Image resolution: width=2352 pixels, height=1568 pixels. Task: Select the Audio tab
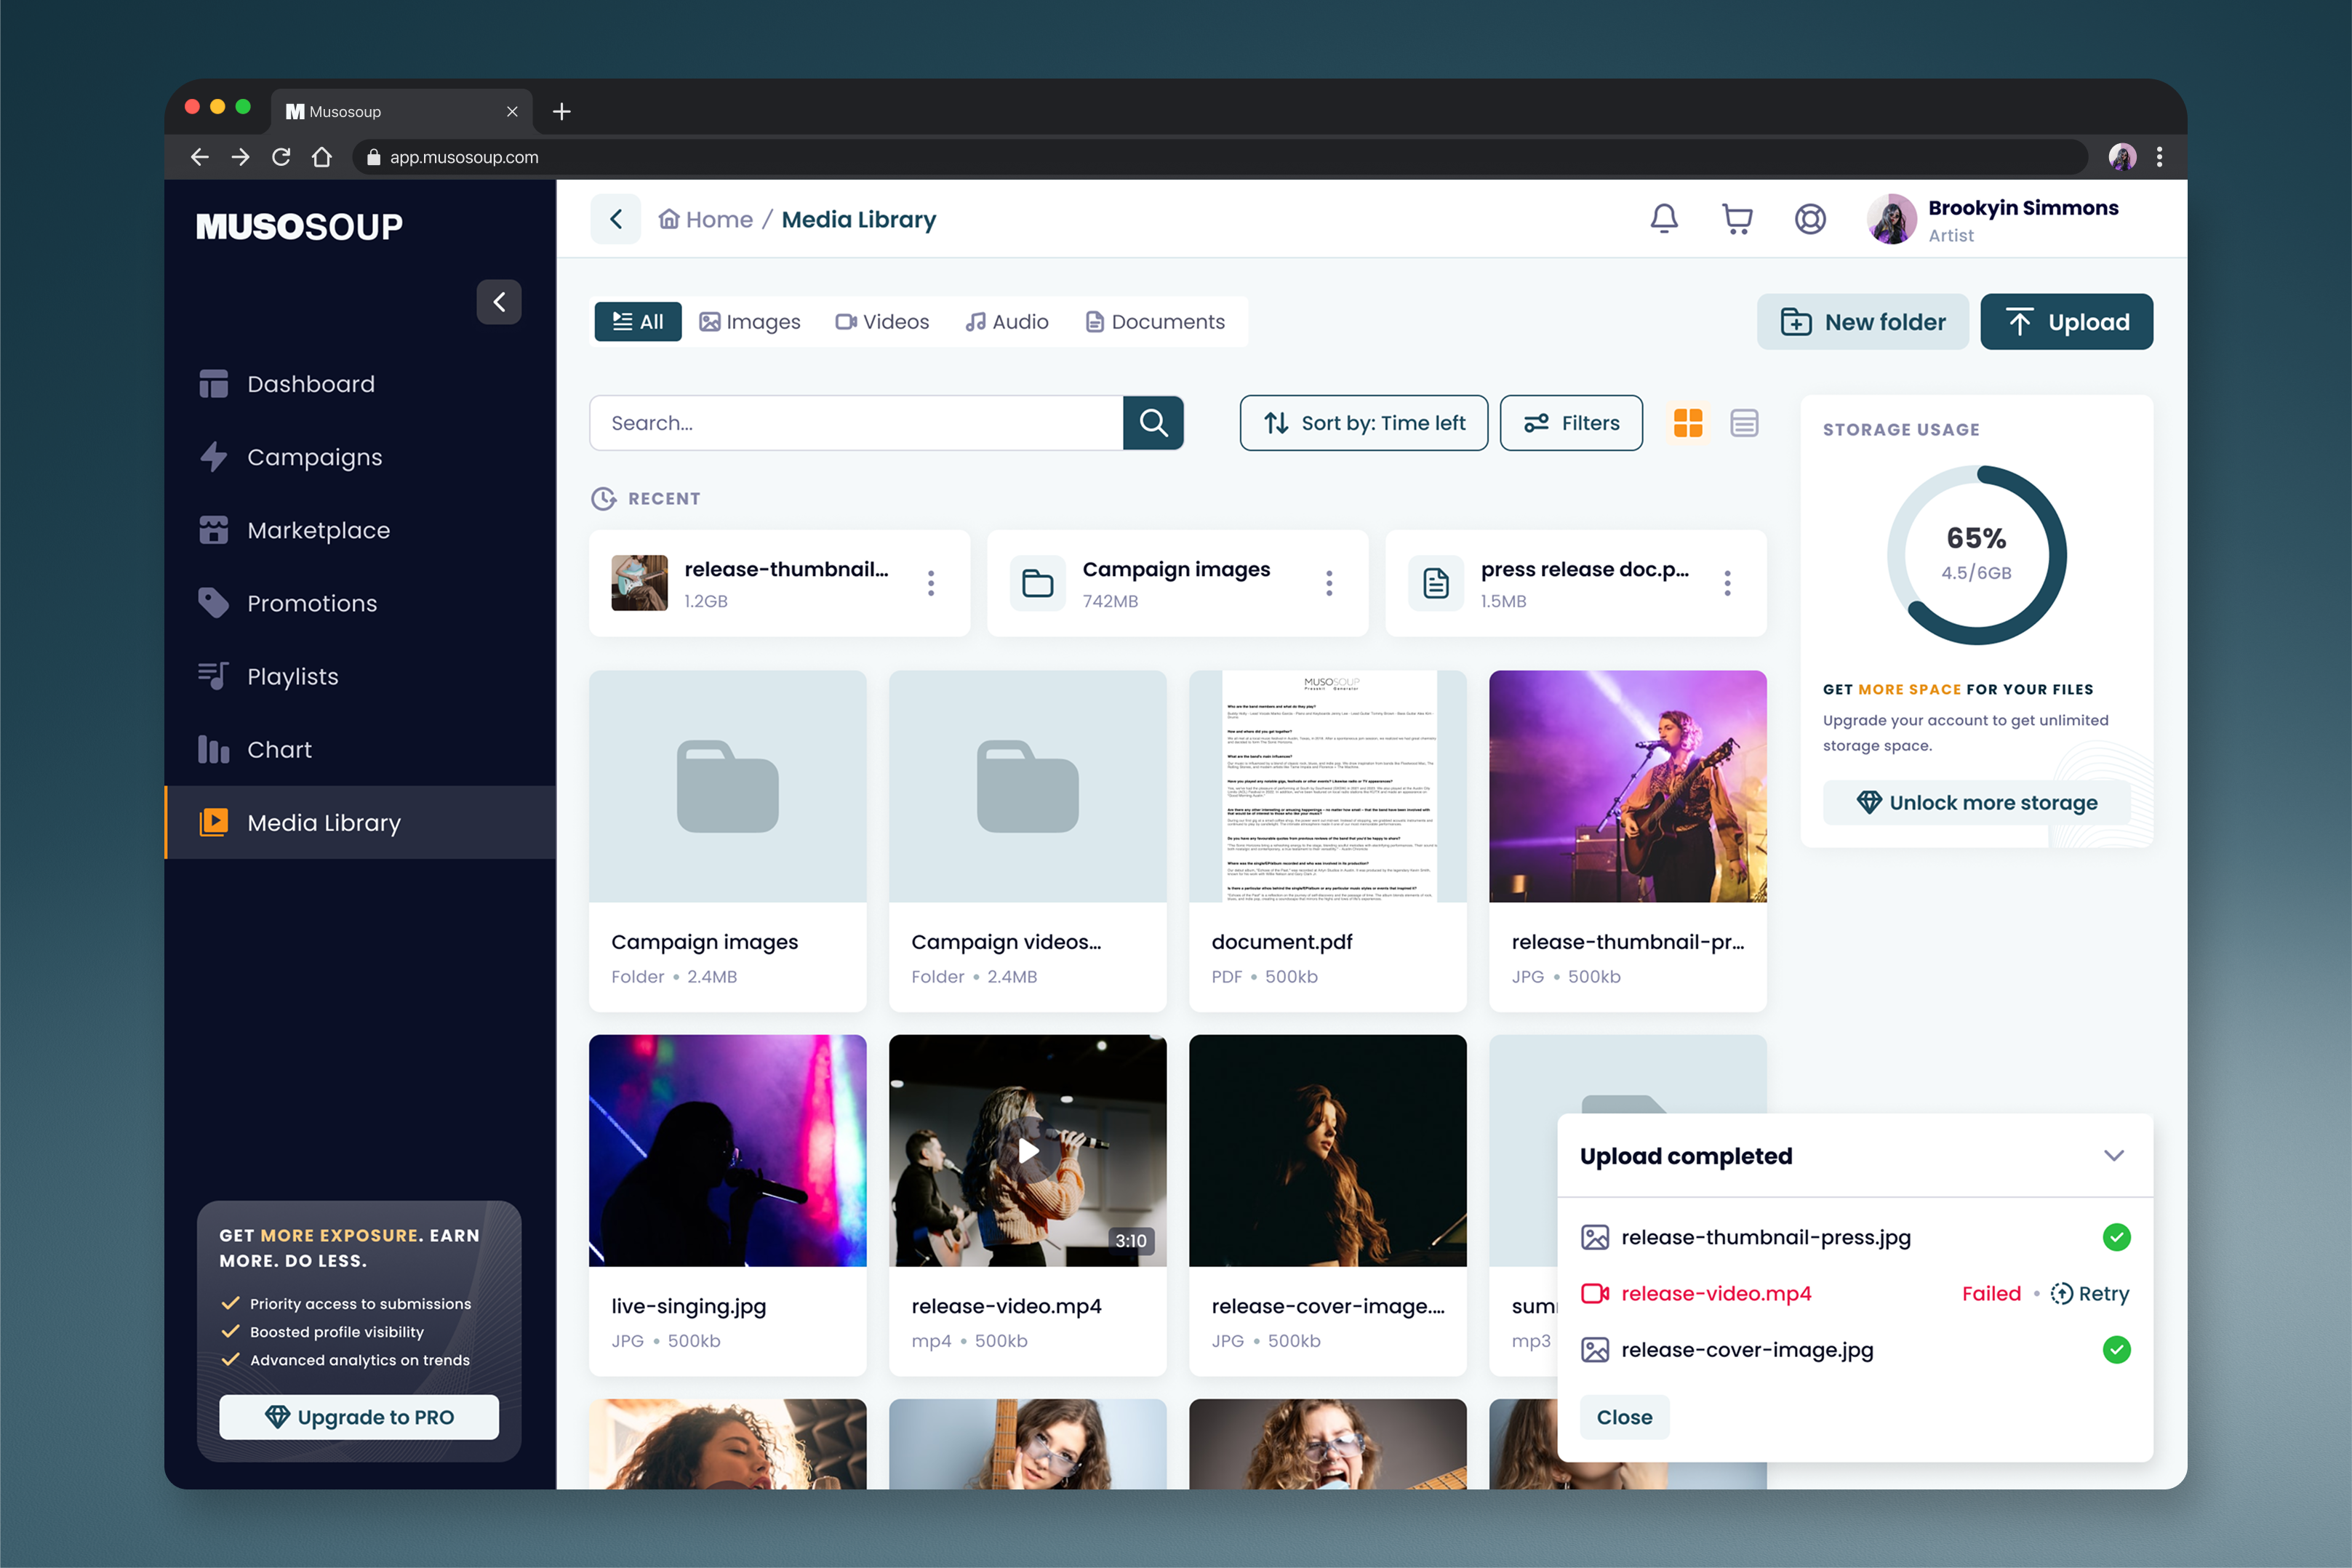(x=1007, y=322)
